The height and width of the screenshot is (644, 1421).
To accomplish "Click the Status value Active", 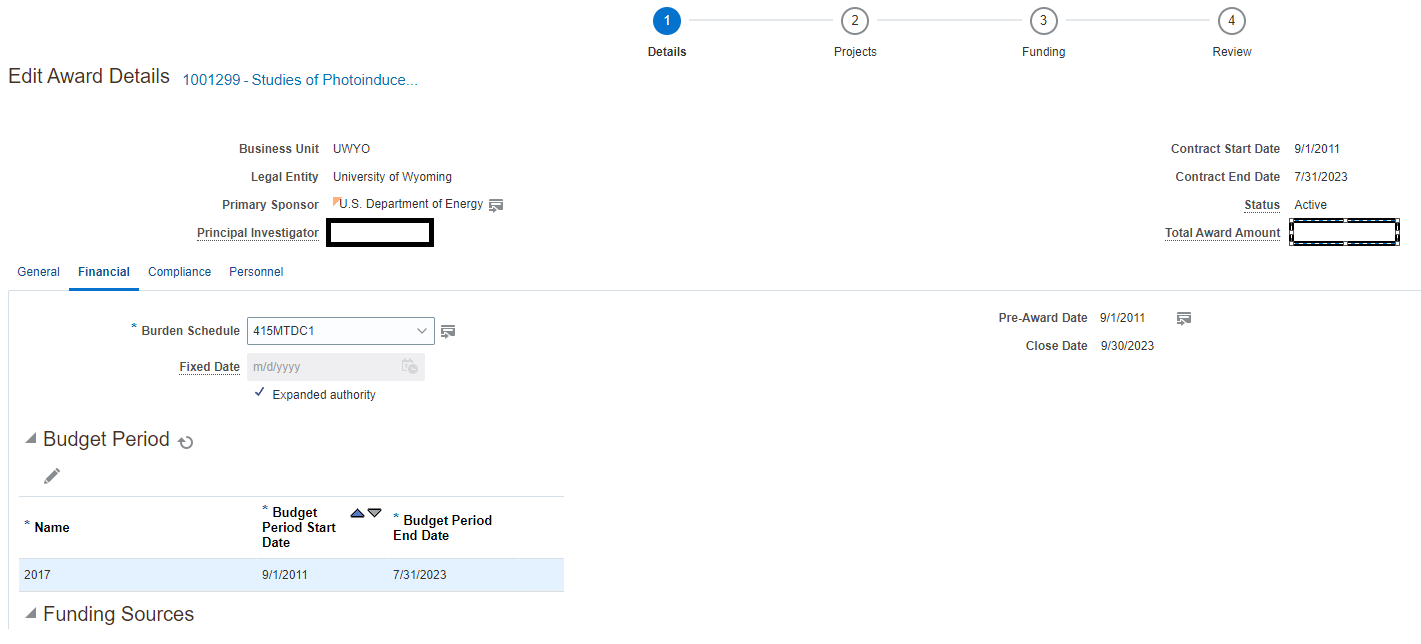I will 1310,205.
